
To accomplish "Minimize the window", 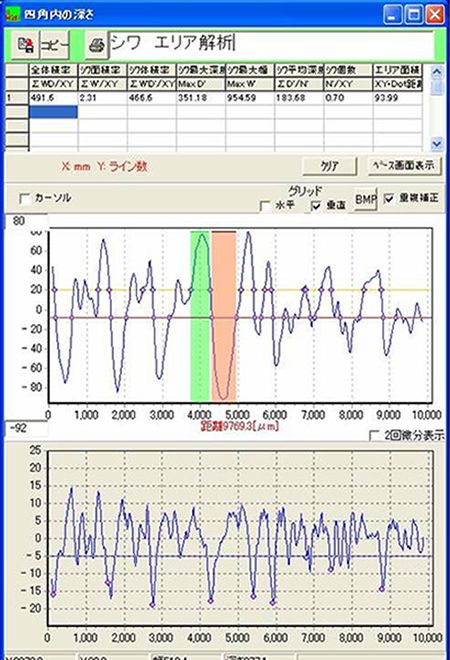I will (x=393, y=15).
